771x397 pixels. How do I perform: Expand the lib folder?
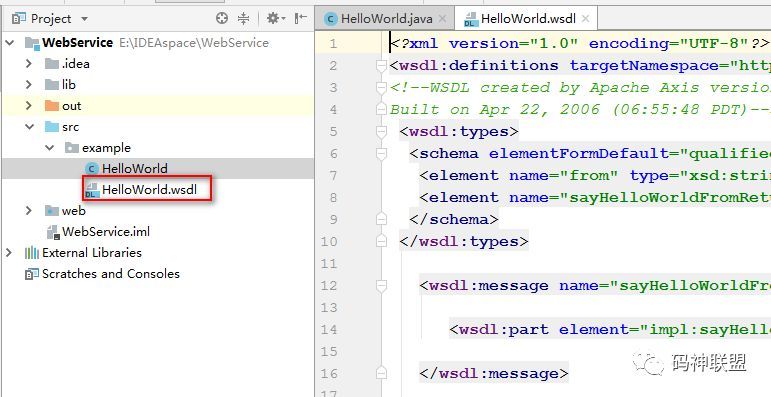tap(29, 85)
